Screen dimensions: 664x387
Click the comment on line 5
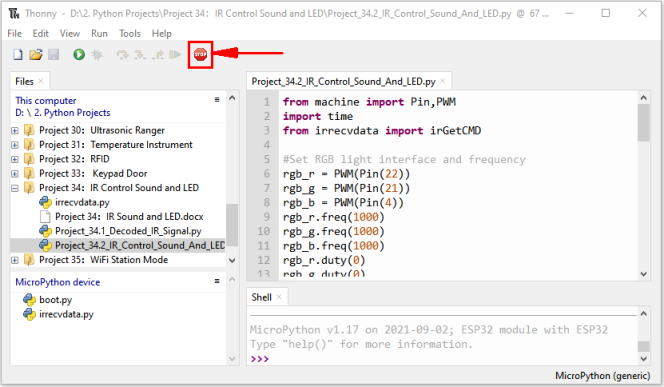tap(404, 160)
